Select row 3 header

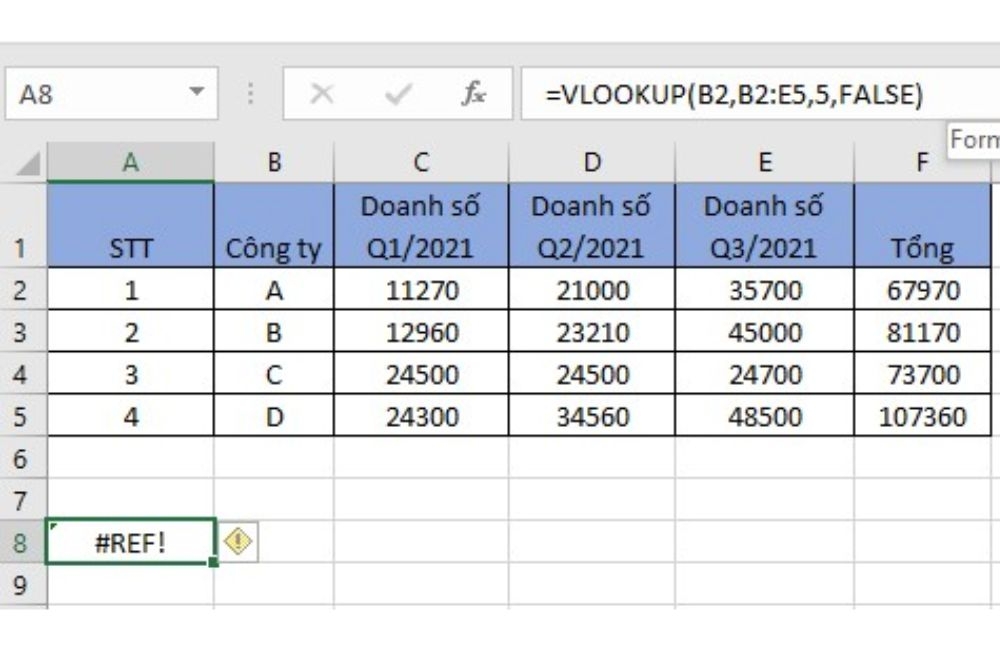23,332
